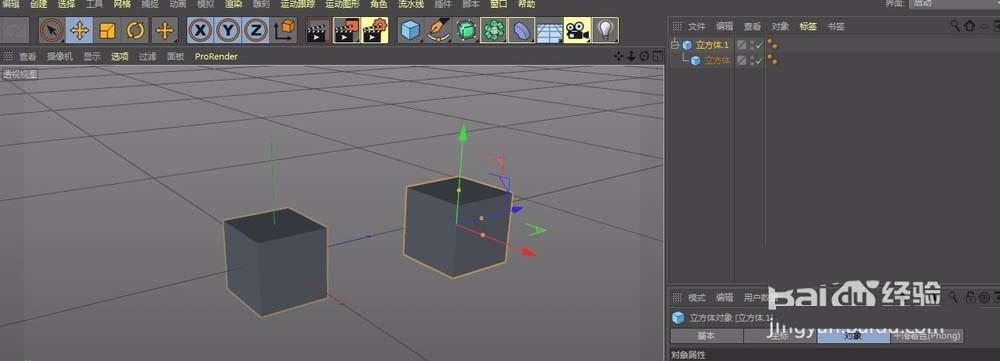Open the 创建 menu
1000x361 pixels.
coord(39,4)
